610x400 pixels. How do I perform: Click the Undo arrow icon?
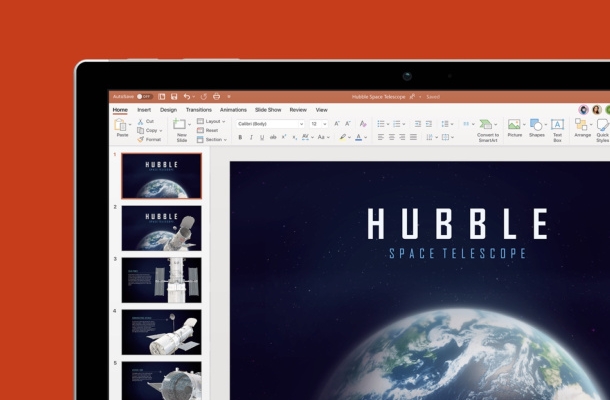click(187, 96)
